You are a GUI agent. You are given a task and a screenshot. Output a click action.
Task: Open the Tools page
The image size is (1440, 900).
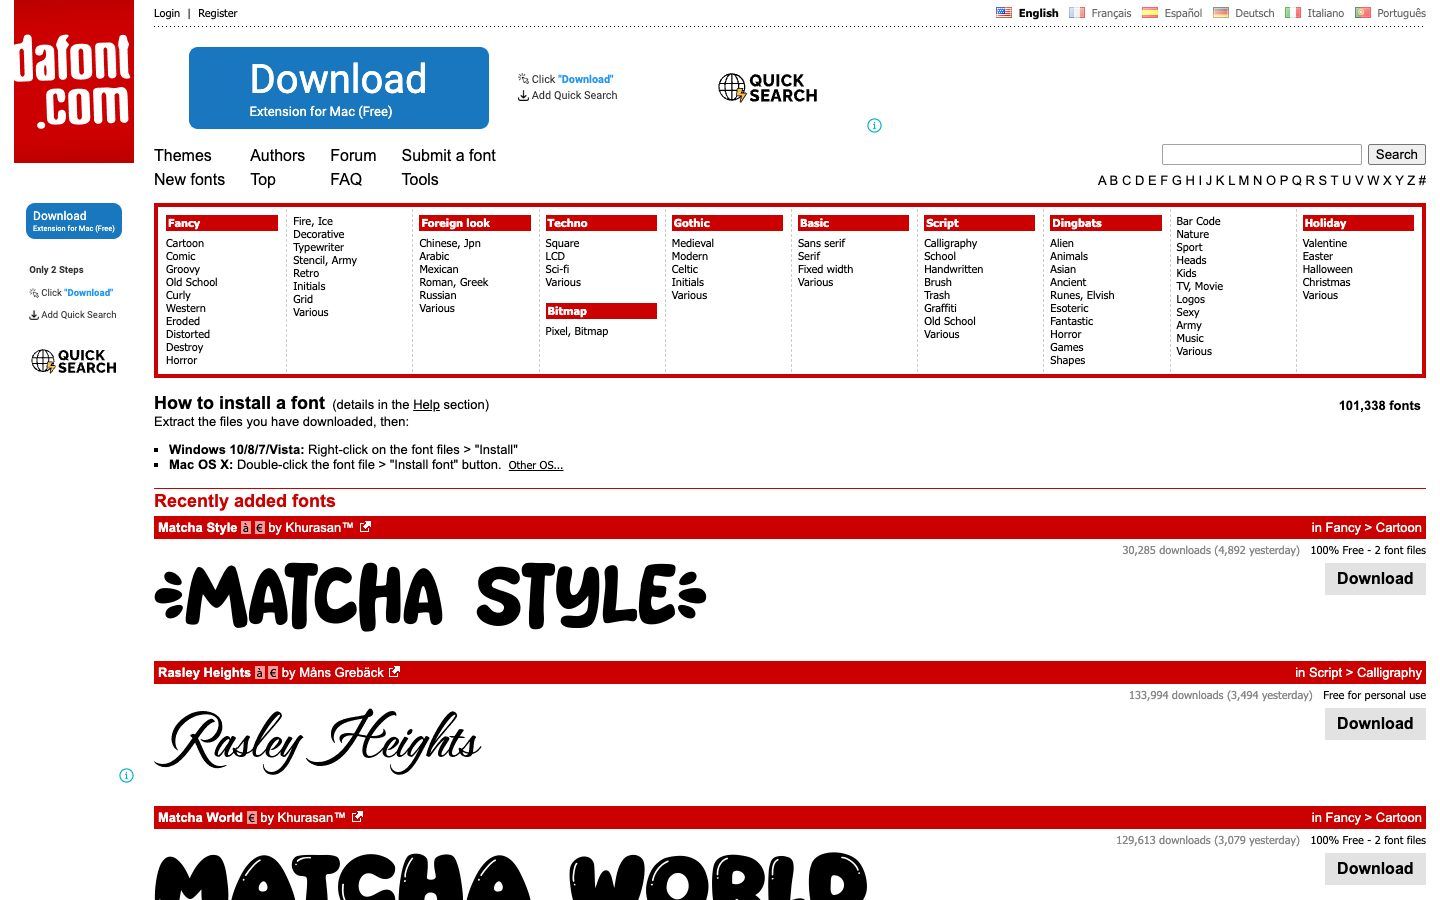pyautogui.click(x=420, y=179)
